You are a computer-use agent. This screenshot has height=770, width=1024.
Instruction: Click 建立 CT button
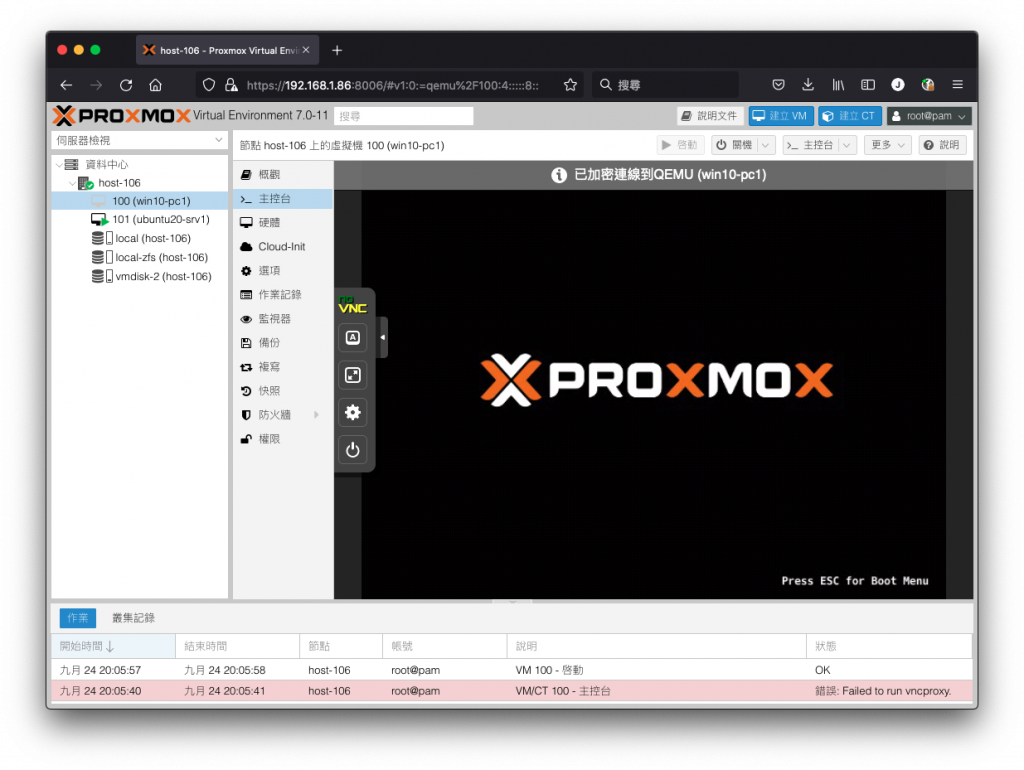coord(850,116)
